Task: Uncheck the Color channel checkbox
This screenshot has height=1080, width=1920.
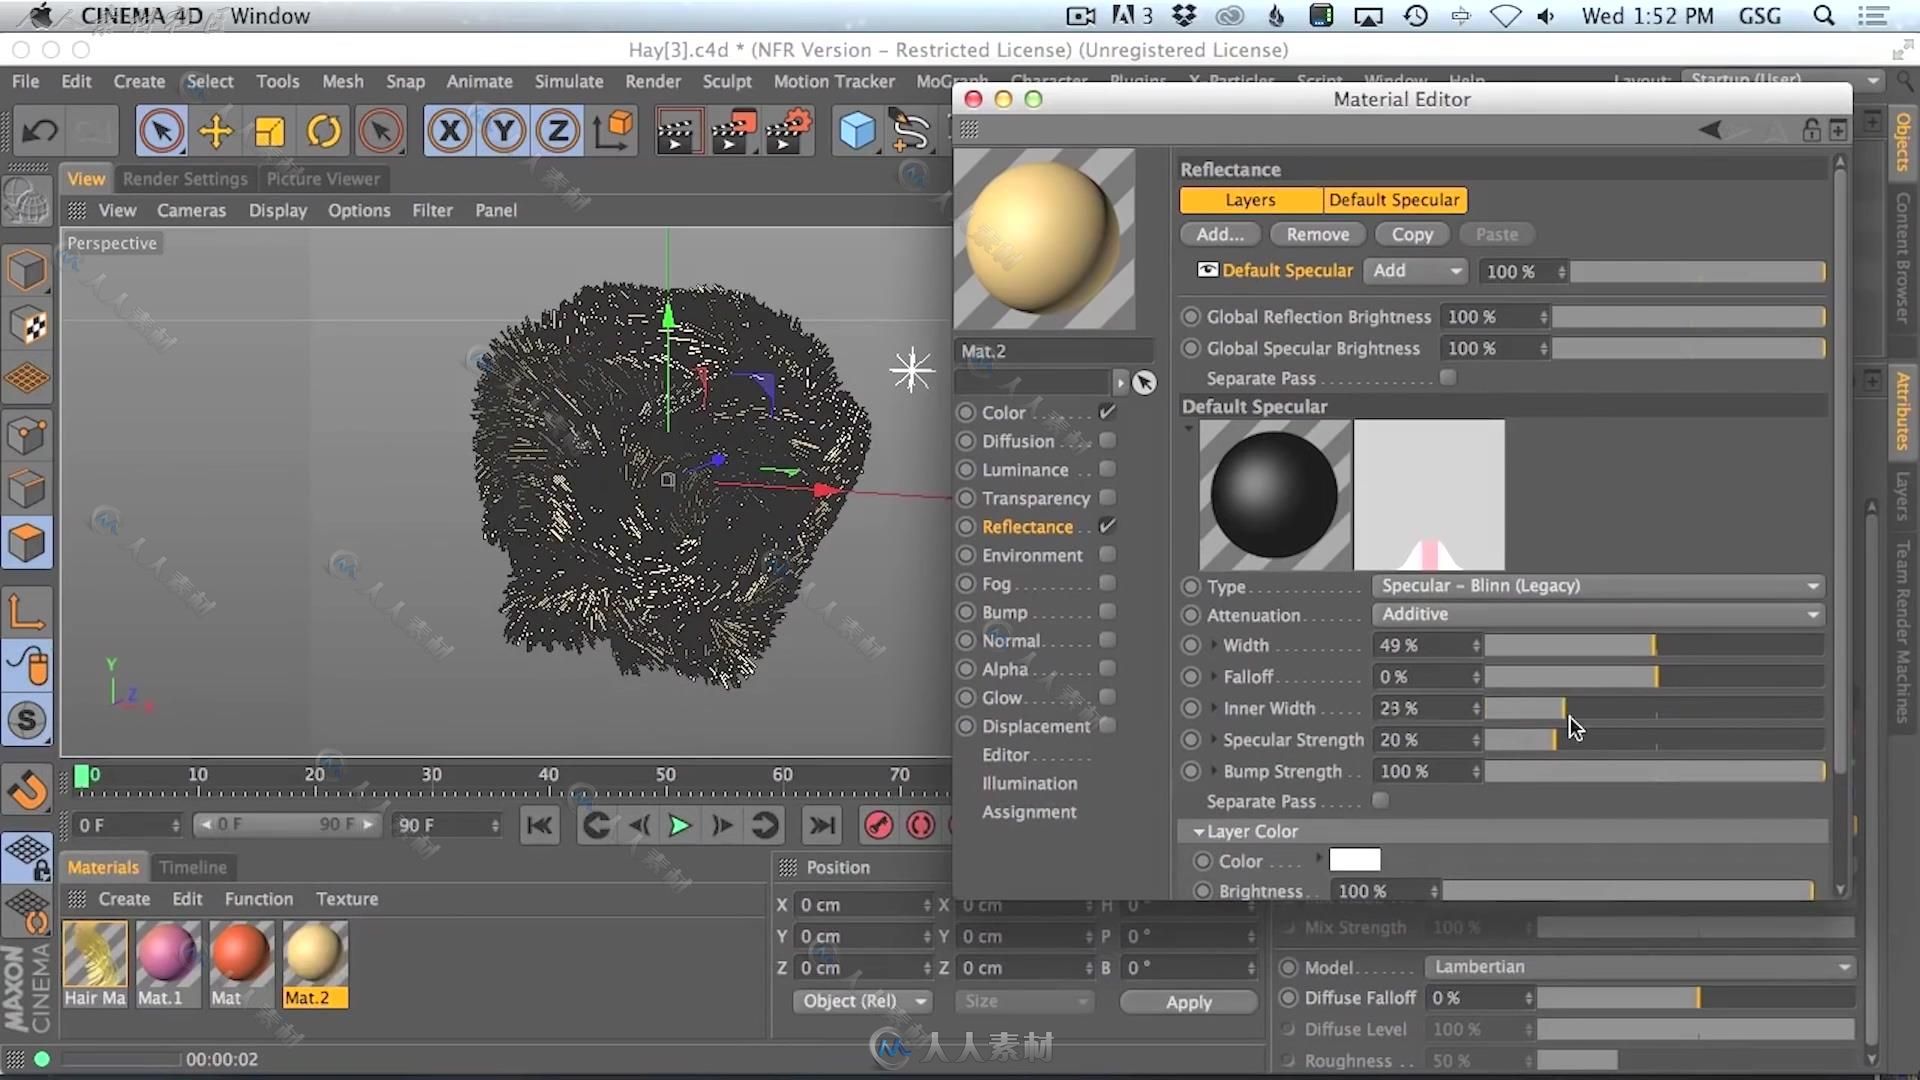Action: 1107,412
